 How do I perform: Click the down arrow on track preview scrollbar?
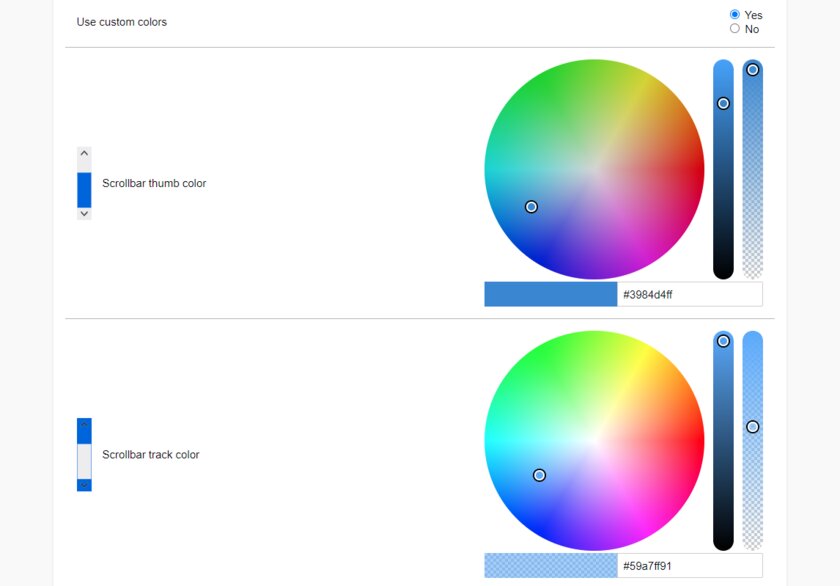(x=84, y=485)
